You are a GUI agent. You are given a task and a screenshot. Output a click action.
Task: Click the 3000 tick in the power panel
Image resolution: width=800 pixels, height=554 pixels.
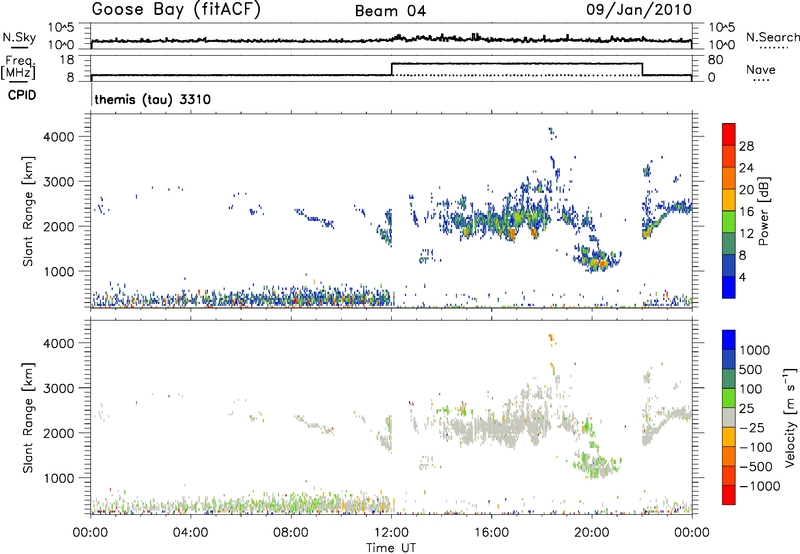[58, 182]
